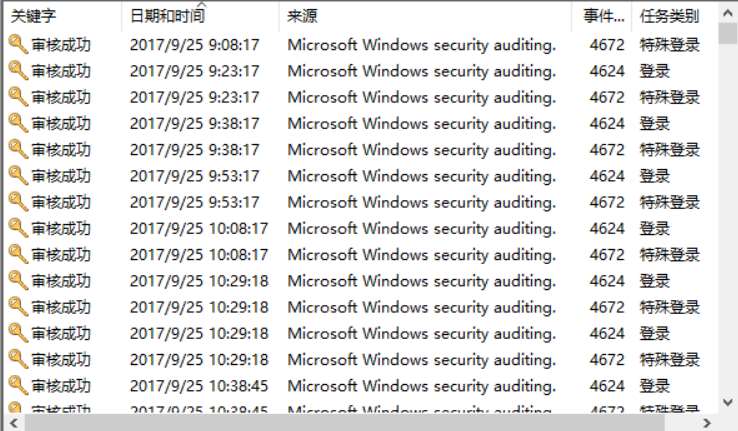The width and height of the screenshot is (738, 431).
Task: Click the vertical scrollbar down arrow
Action: (x=728, y=403)
